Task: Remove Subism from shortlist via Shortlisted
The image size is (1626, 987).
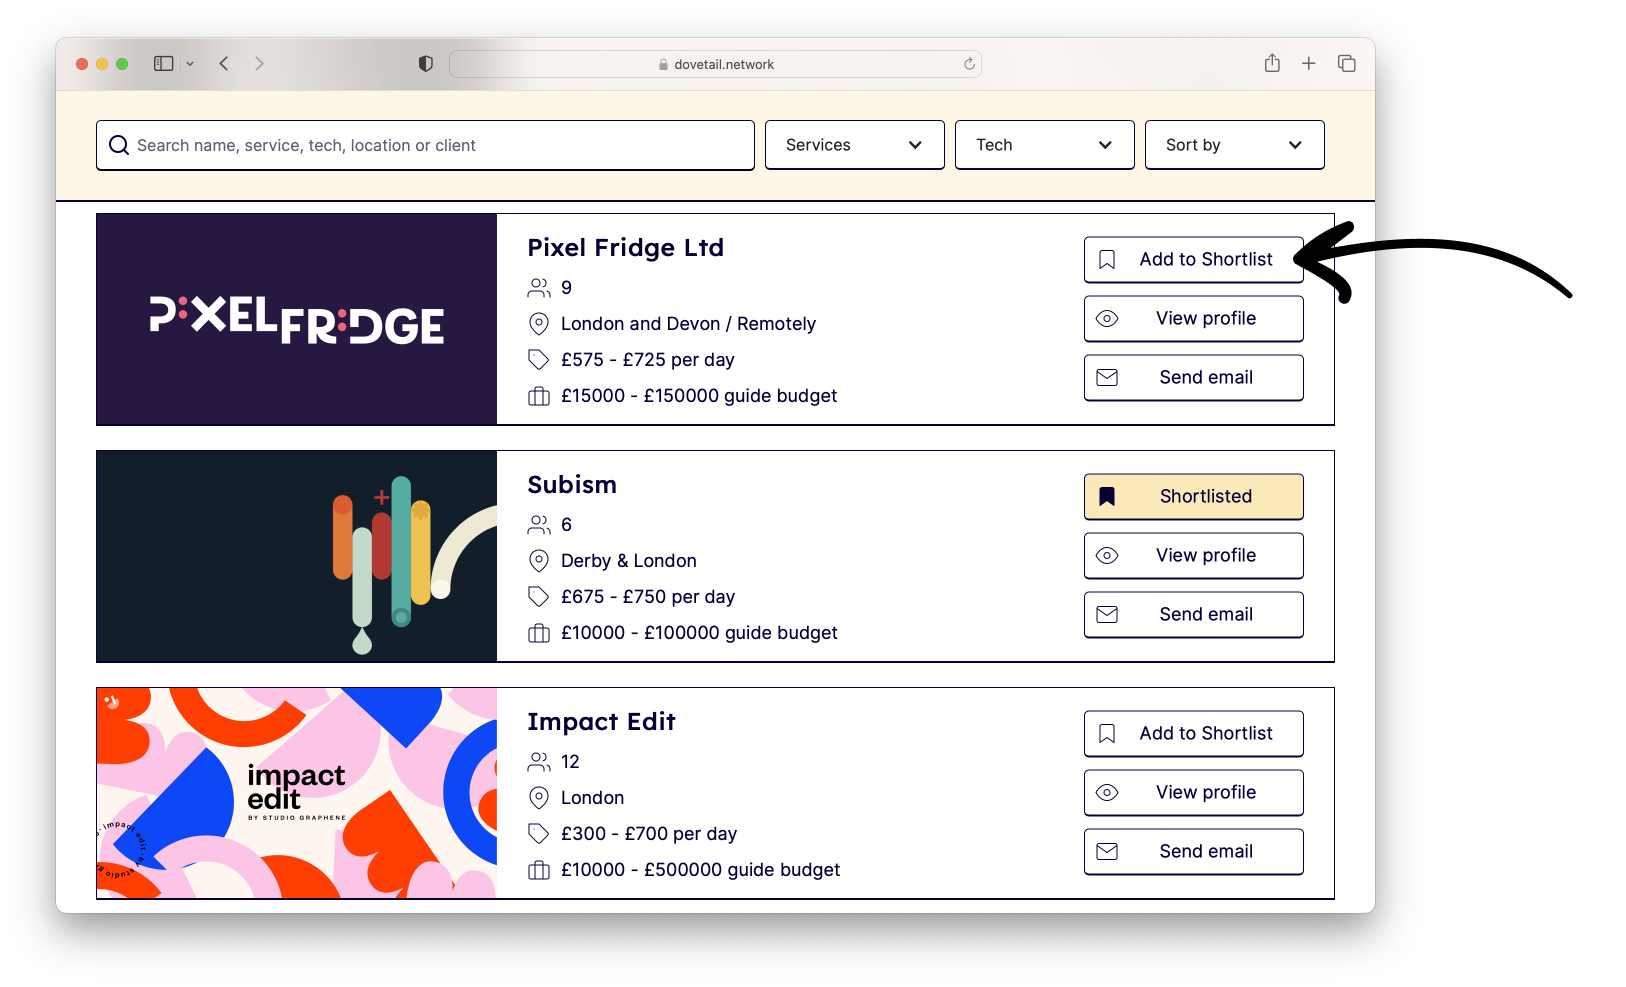Action: tap(1193, 496)
